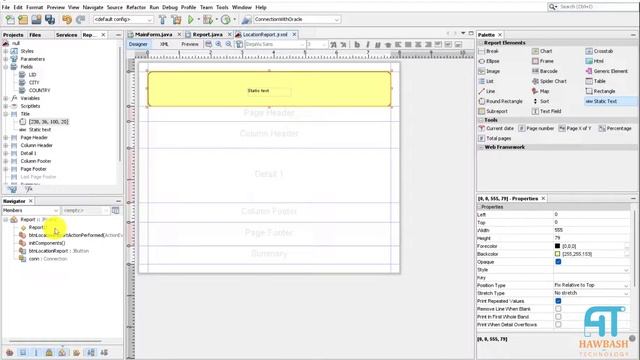Switch to the XML view button
This screenshot has width=640, height=360.
pos(164,44)
